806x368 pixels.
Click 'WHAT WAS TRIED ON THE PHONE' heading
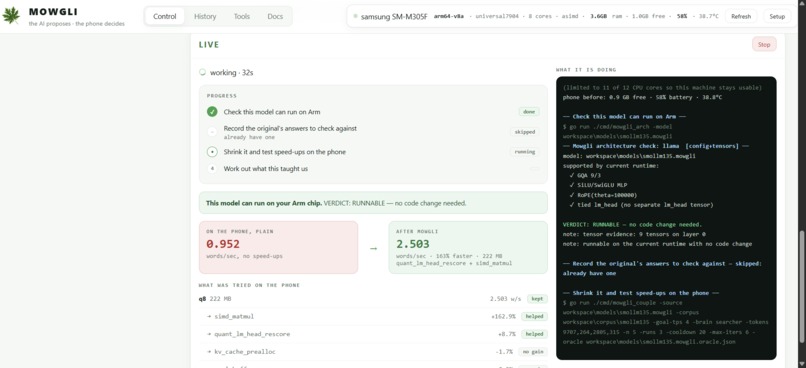point(249,285)
